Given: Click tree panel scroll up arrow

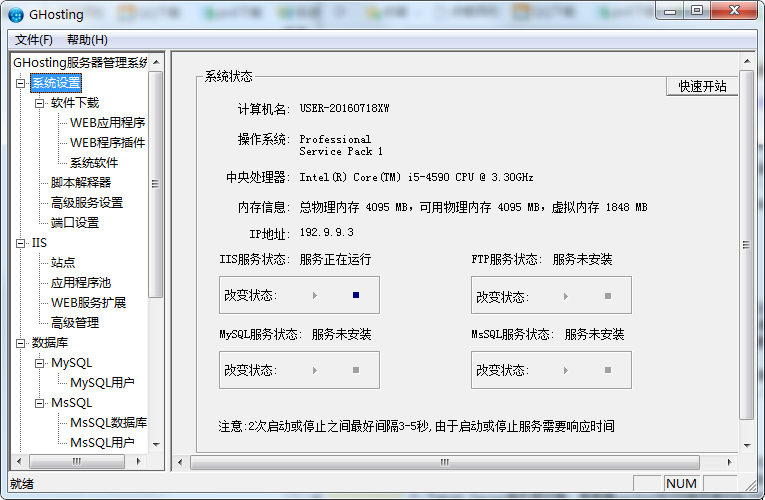Looking at the screenshot, I should pos(156,62).
